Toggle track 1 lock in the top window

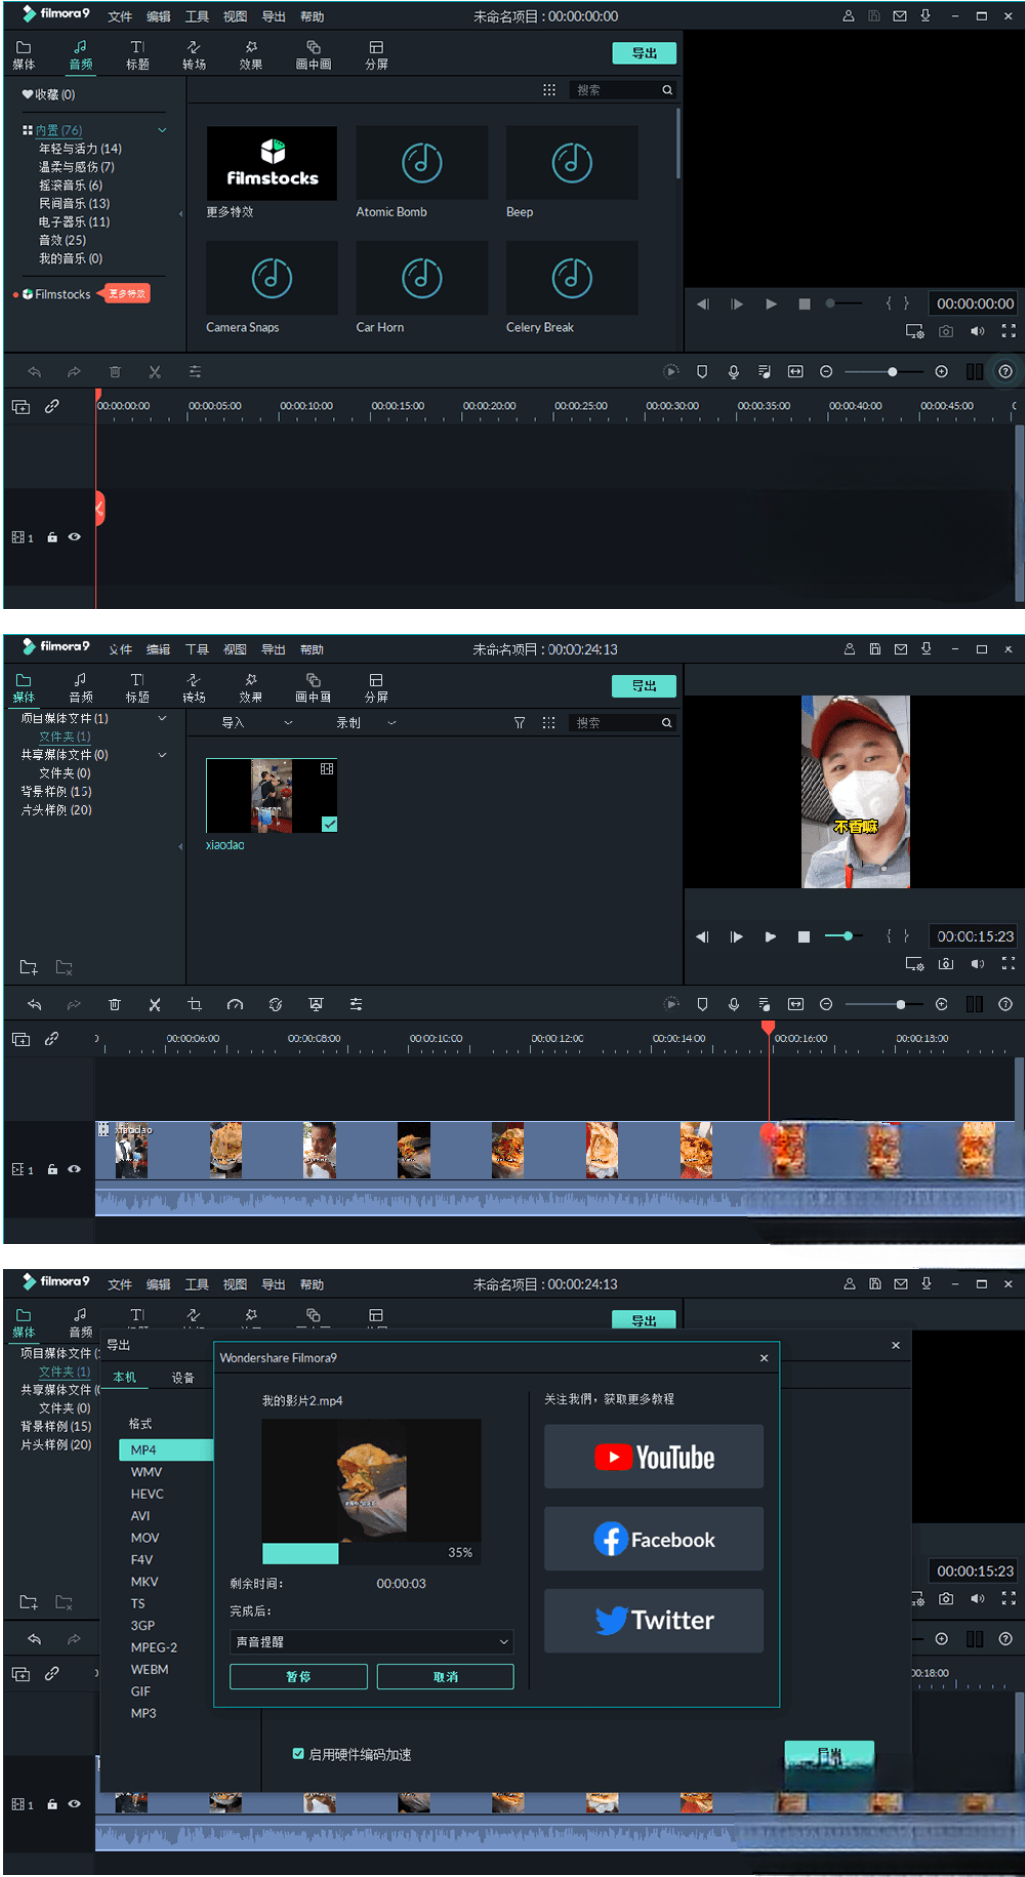pyautogui.click(x=52, y=537)
